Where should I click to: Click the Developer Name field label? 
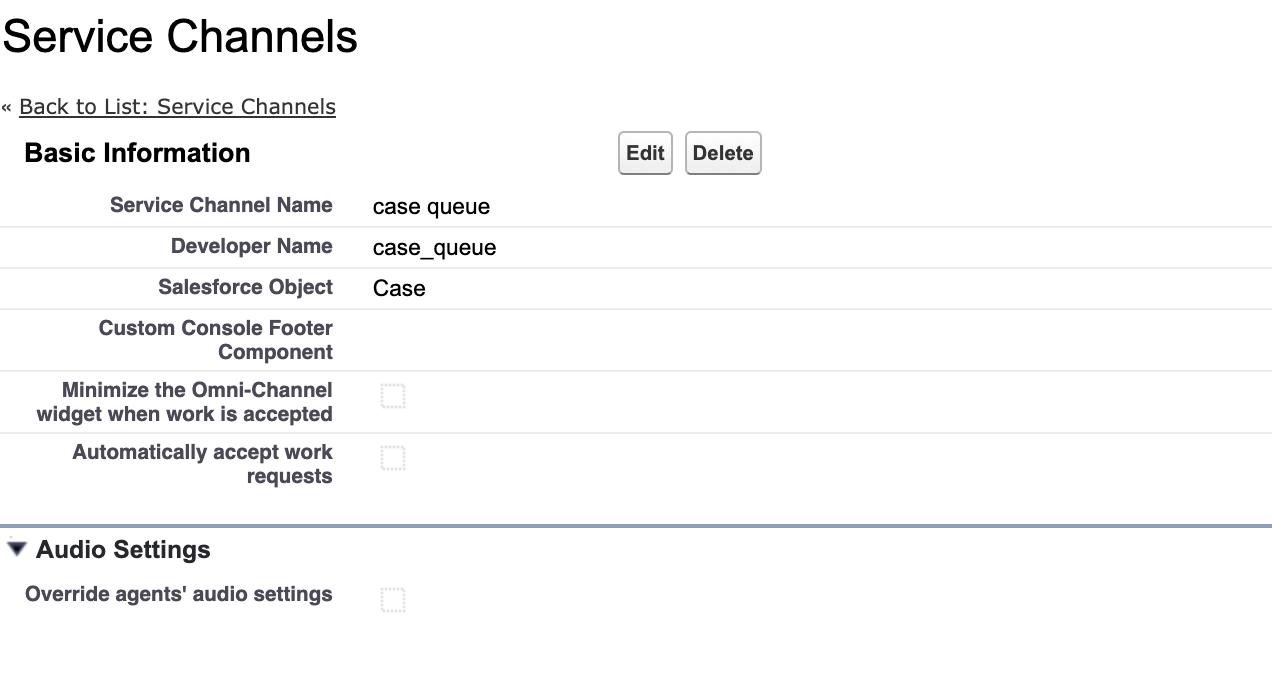251,246
